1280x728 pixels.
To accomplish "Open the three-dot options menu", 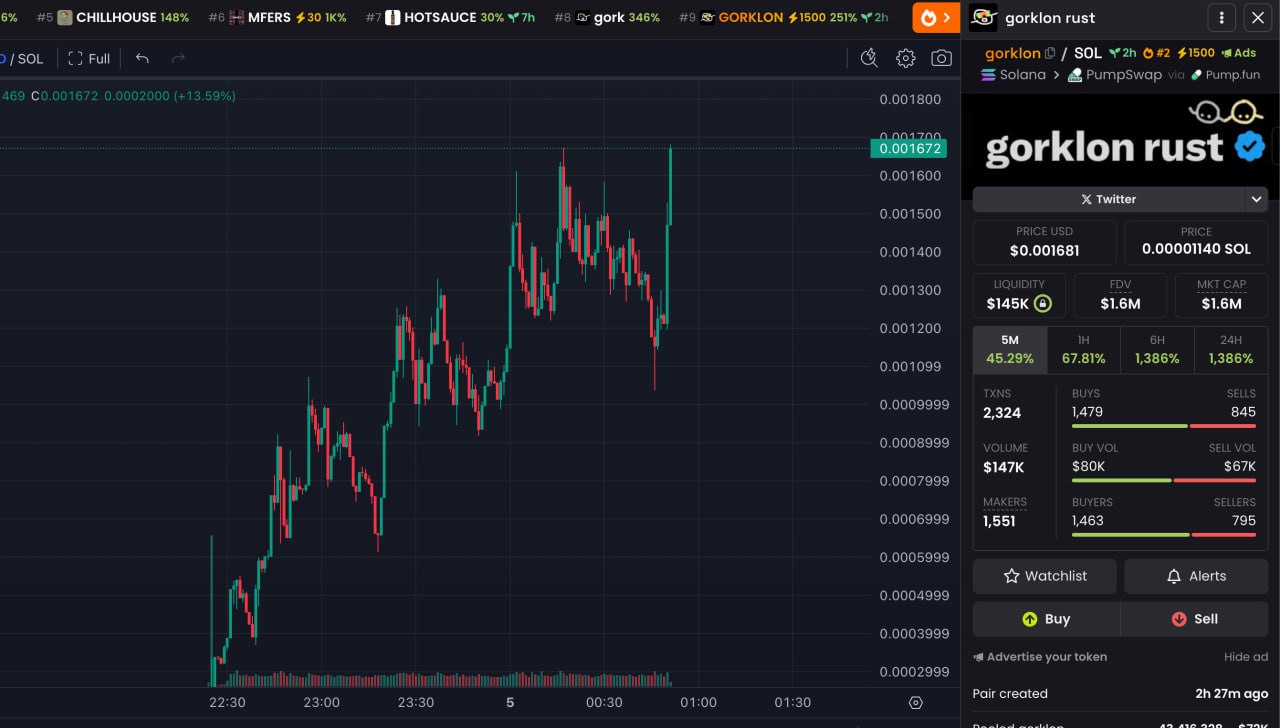I will [x=1221, y=17].
